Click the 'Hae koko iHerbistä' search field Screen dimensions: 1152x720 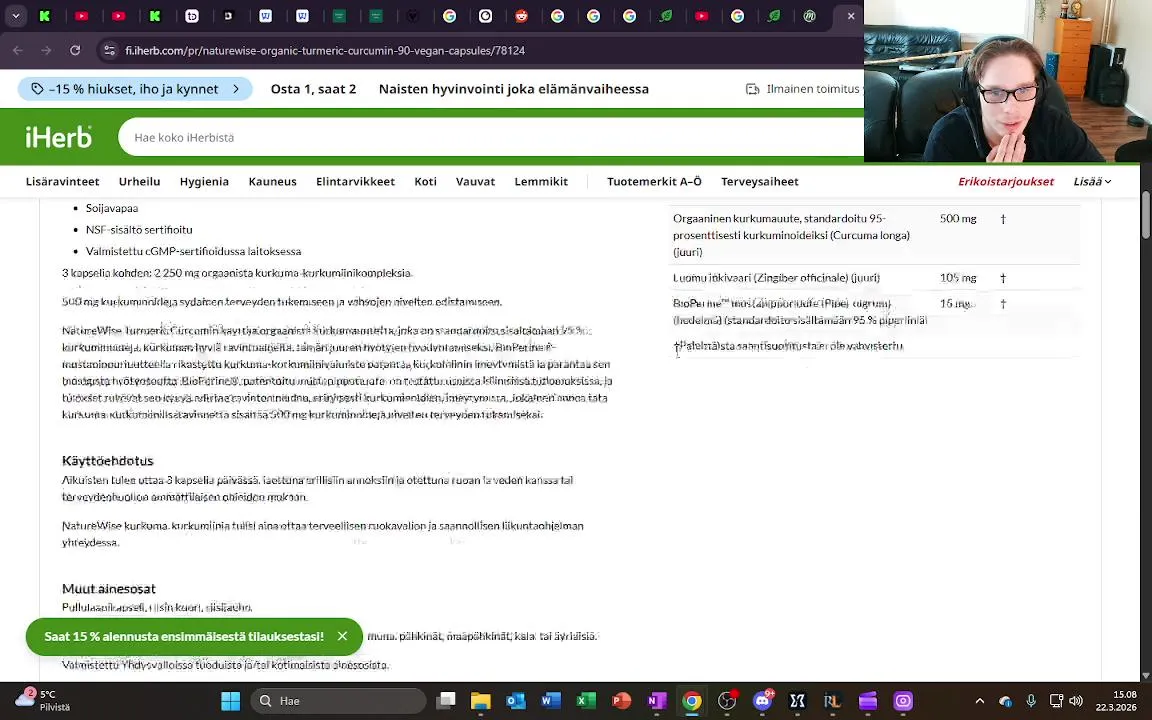coord(491,137)
